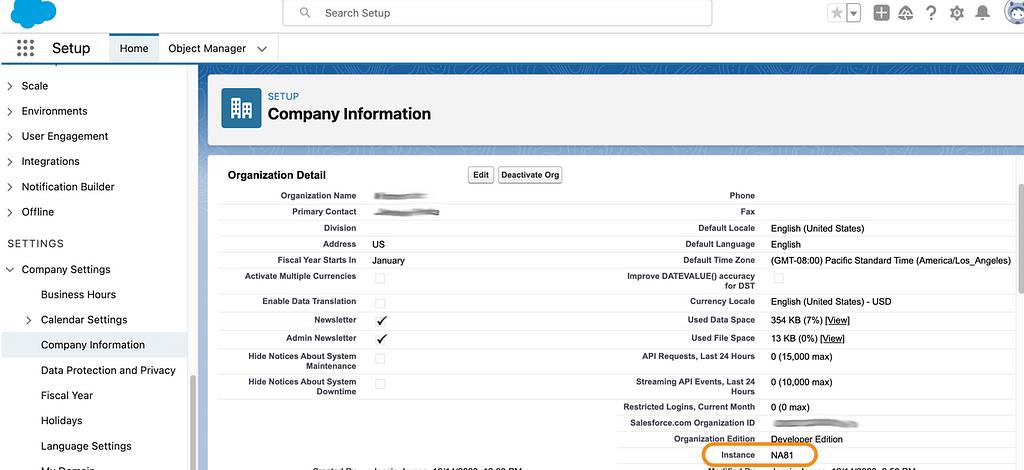The height and width of the screenshot is (470, 1024).
Task: Open the Trailhead guidance icon
Action: (x=906, y=13)
